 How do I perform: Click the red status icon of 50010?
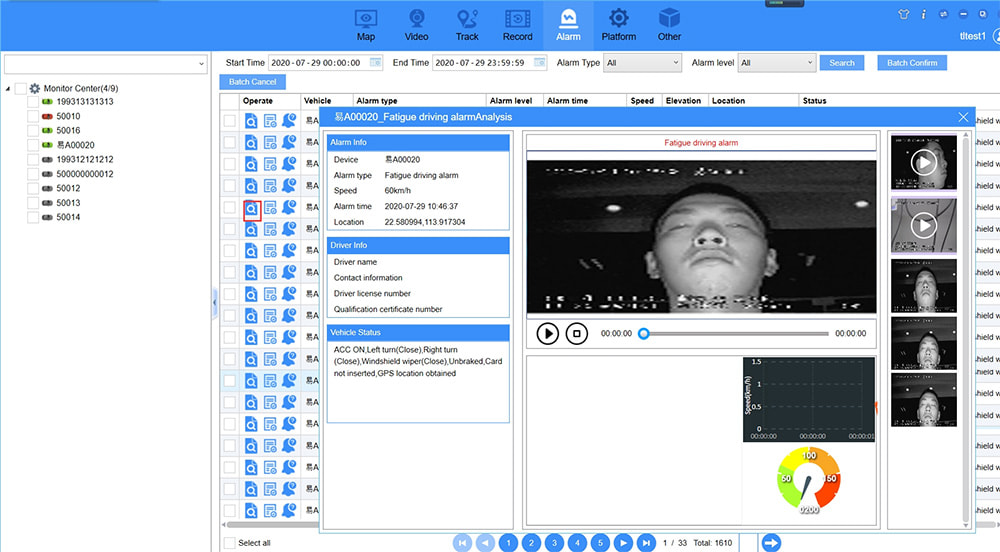click(47, 117)
